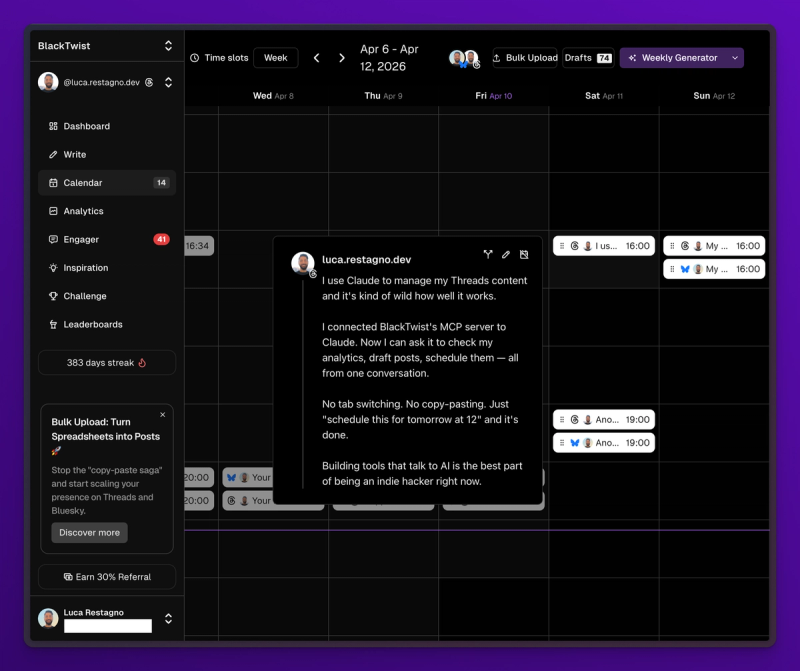800x671 pixels.
Task: Click the thread split icon in the post popup
Action: pyautogui.click(x=488, y=254)
